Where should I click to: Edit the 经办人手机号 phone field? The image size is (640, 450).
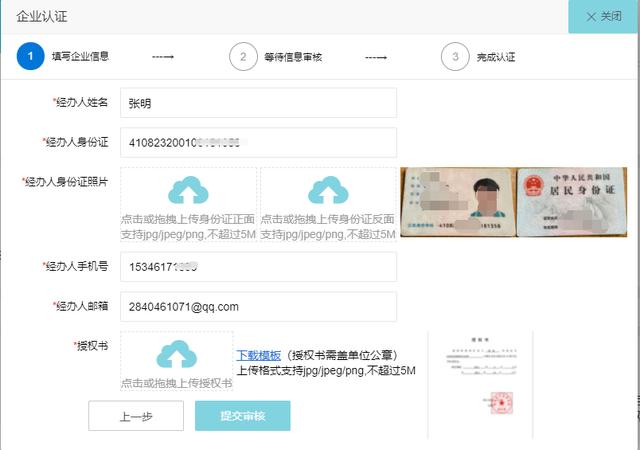(257, 267)
